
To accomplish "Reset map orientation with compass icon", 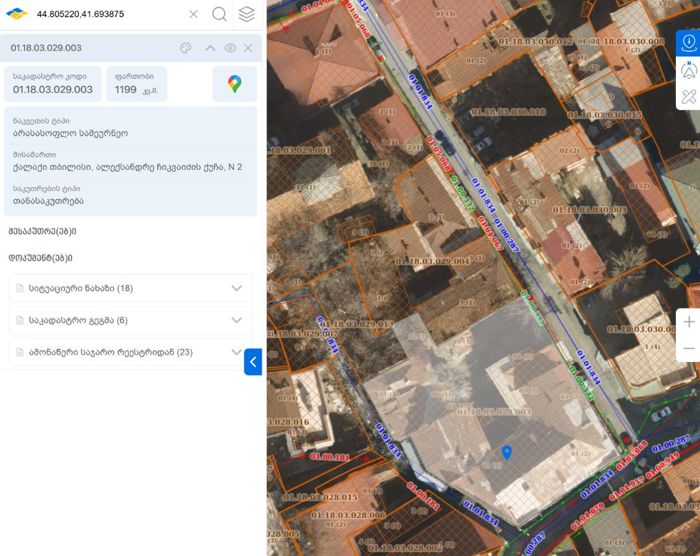I will (x=688, y=70).
